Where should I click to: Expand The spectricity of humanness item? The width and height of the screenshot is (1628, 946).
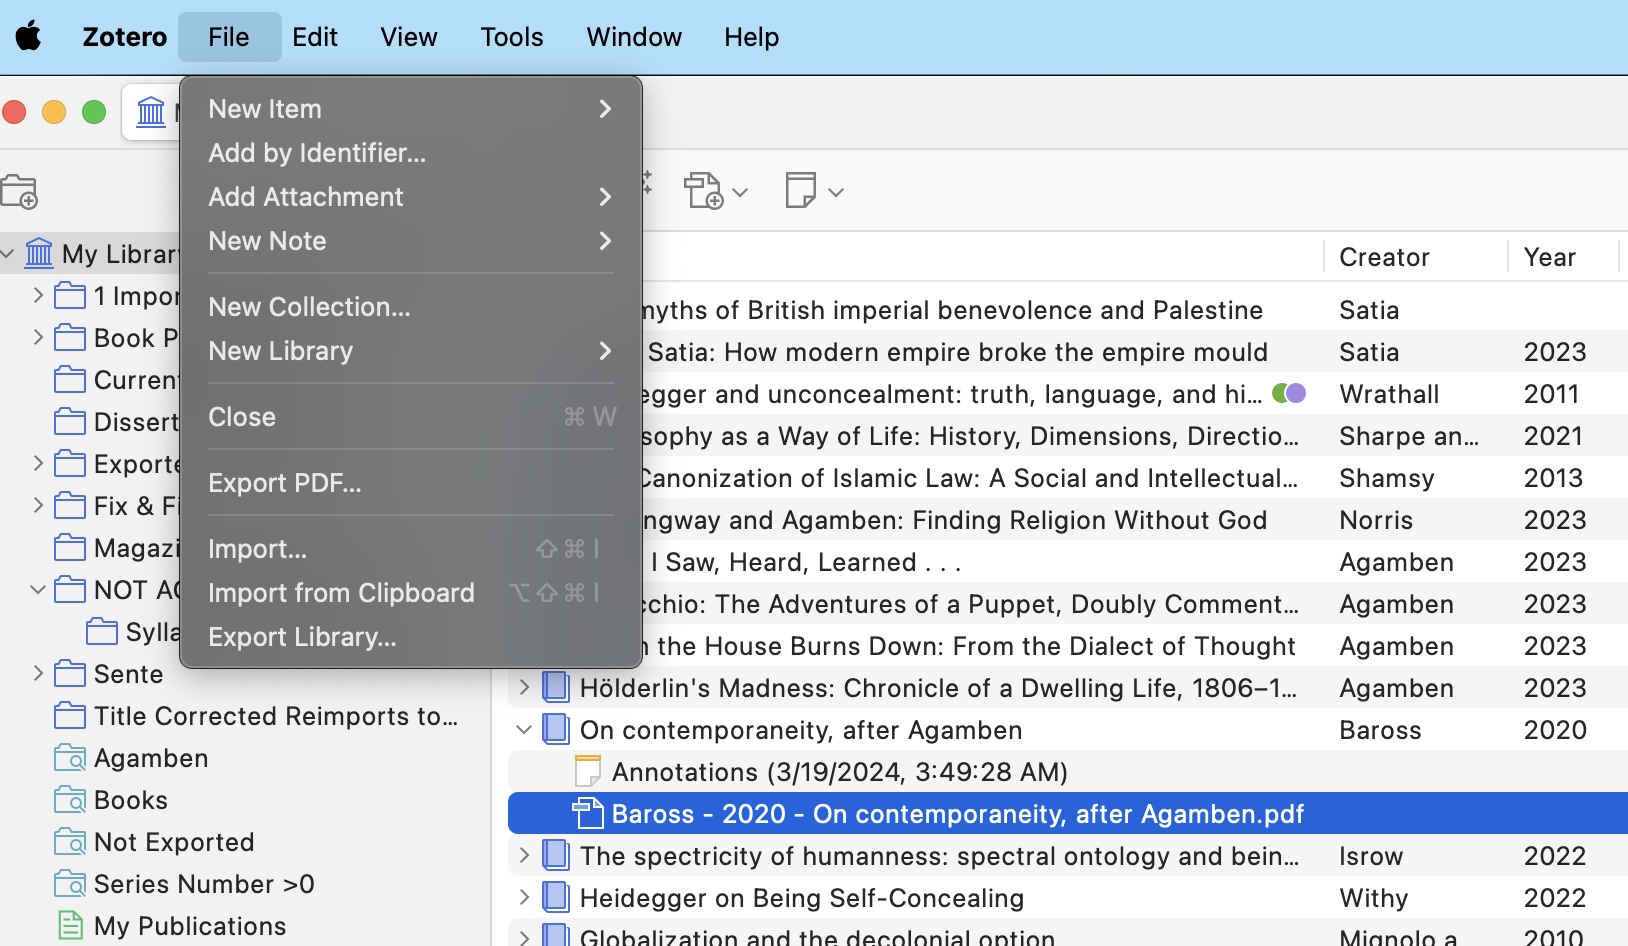(523, 855)
